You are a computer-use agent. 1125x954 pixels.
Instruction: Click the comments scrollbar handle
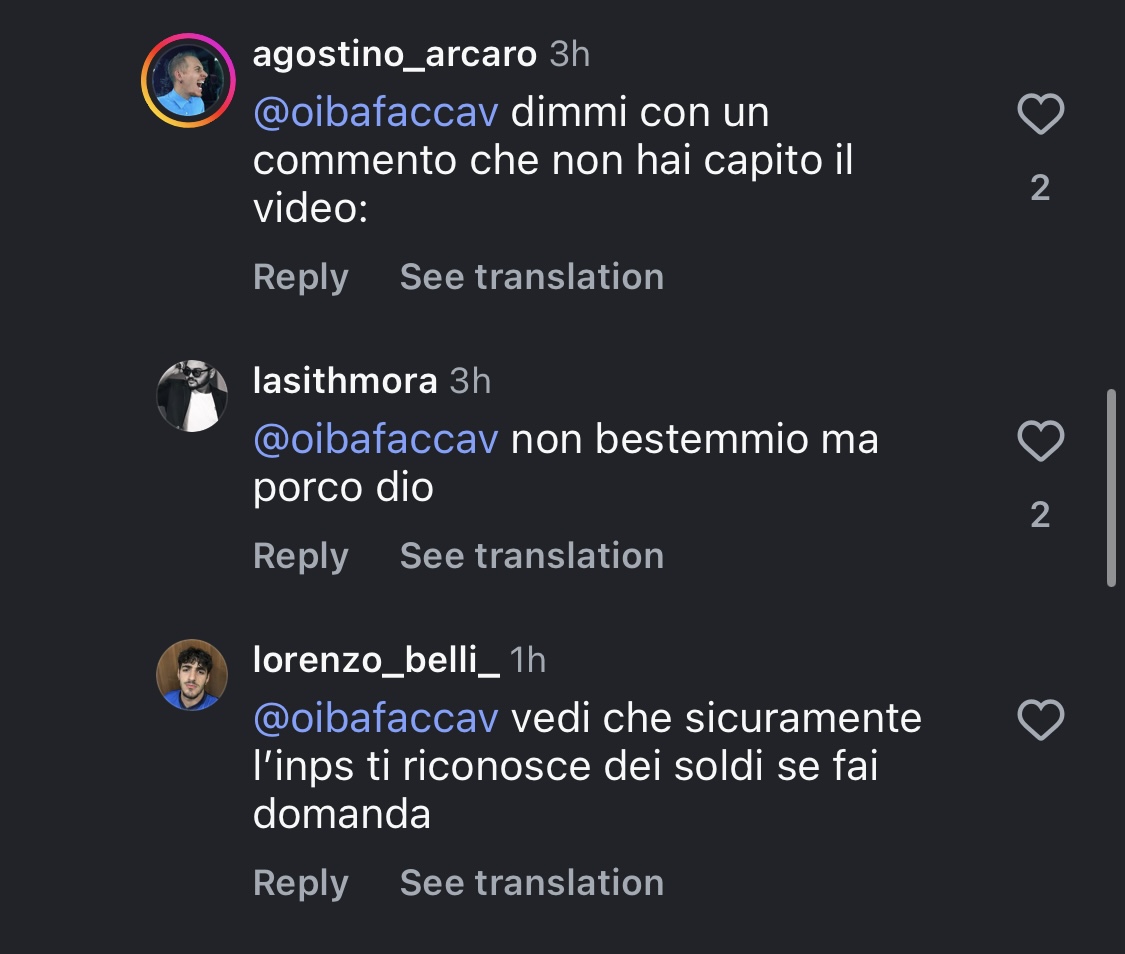(x=1111, y=487)
